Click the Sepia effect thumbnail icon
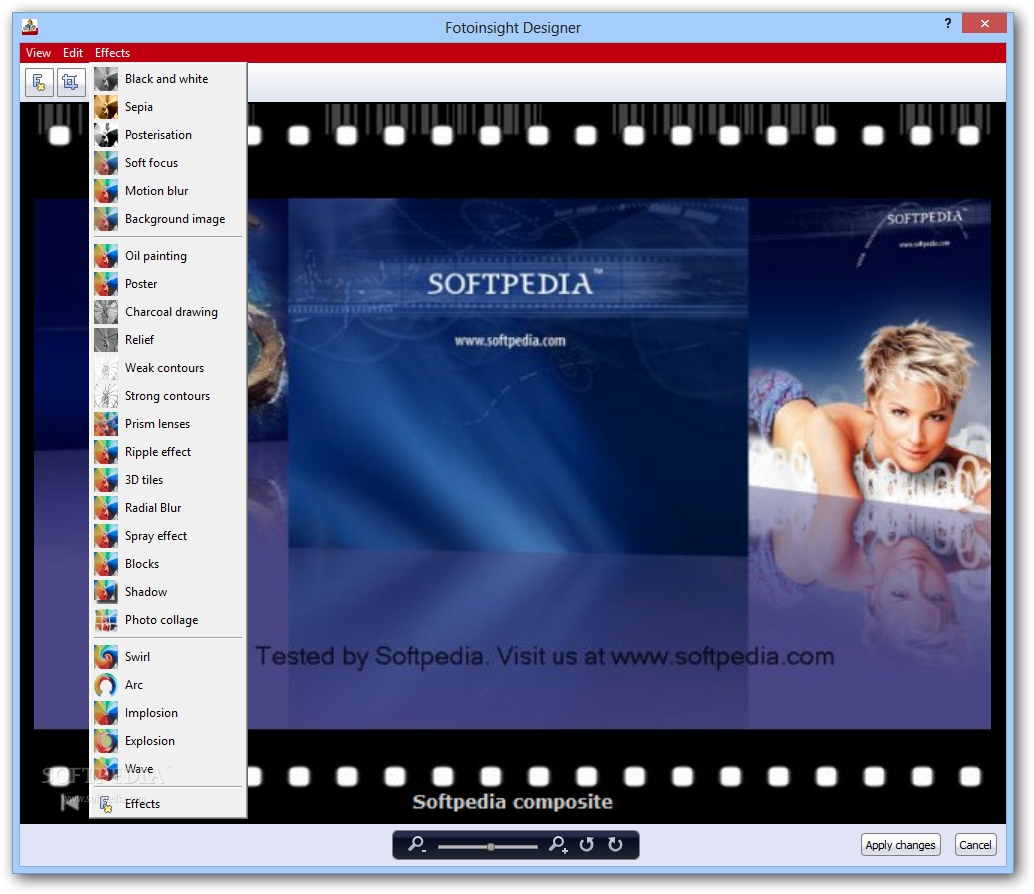 pyautogui.click(x=106, y=107)
